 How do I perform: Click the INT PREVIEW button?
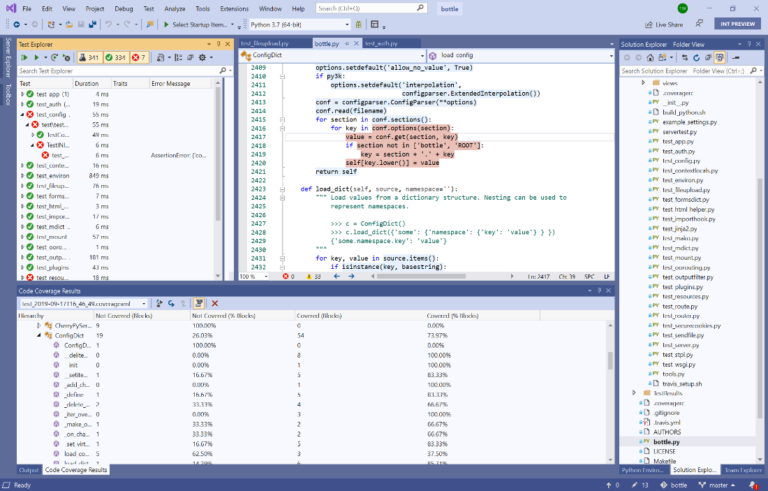(x=736, y=23)
